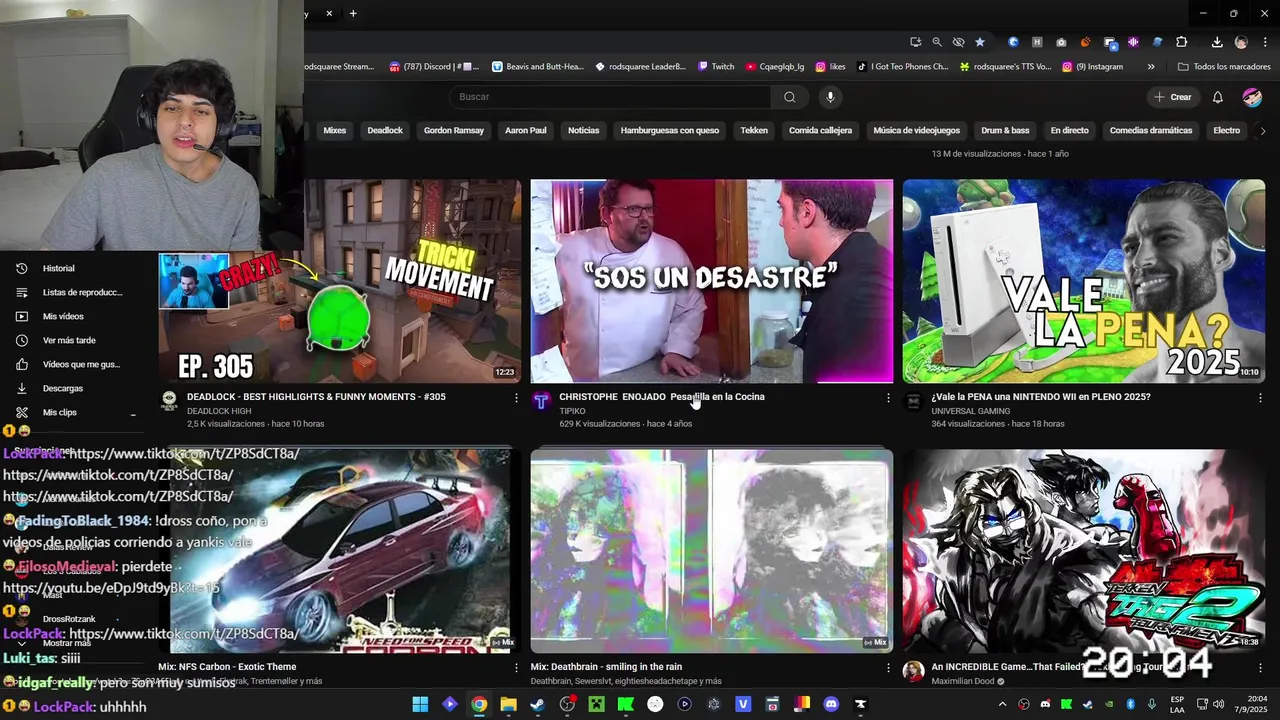Open options menu for Nintendo Wii video
The width and height of the screenshot is (1280, 720).
(1260, 398)
